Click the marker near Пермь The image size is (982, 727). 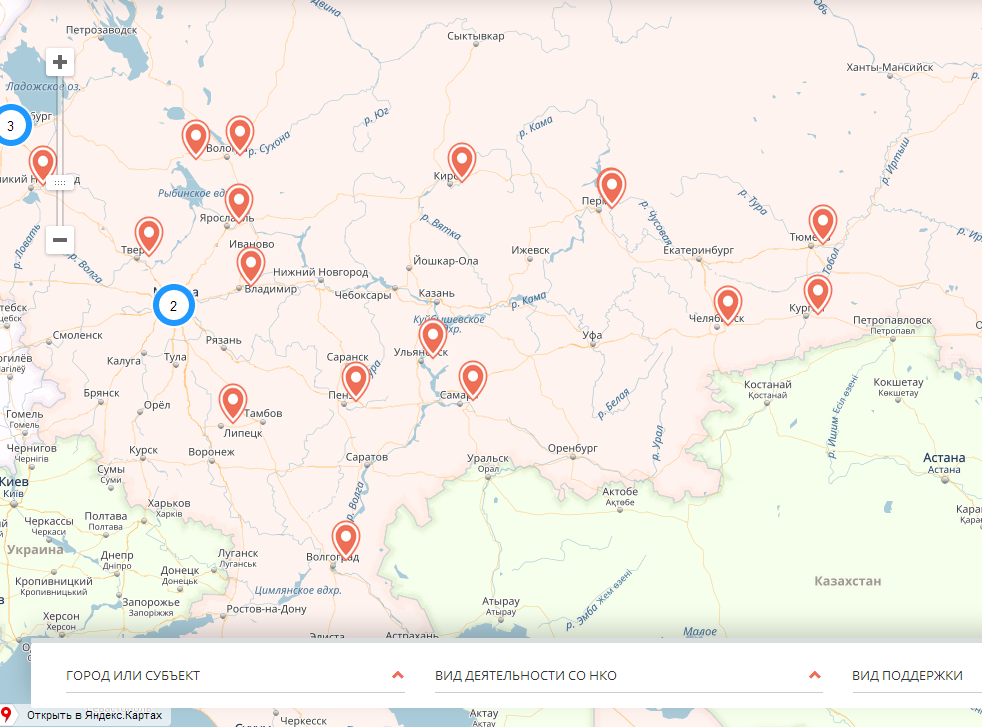[x=611, y=185]
